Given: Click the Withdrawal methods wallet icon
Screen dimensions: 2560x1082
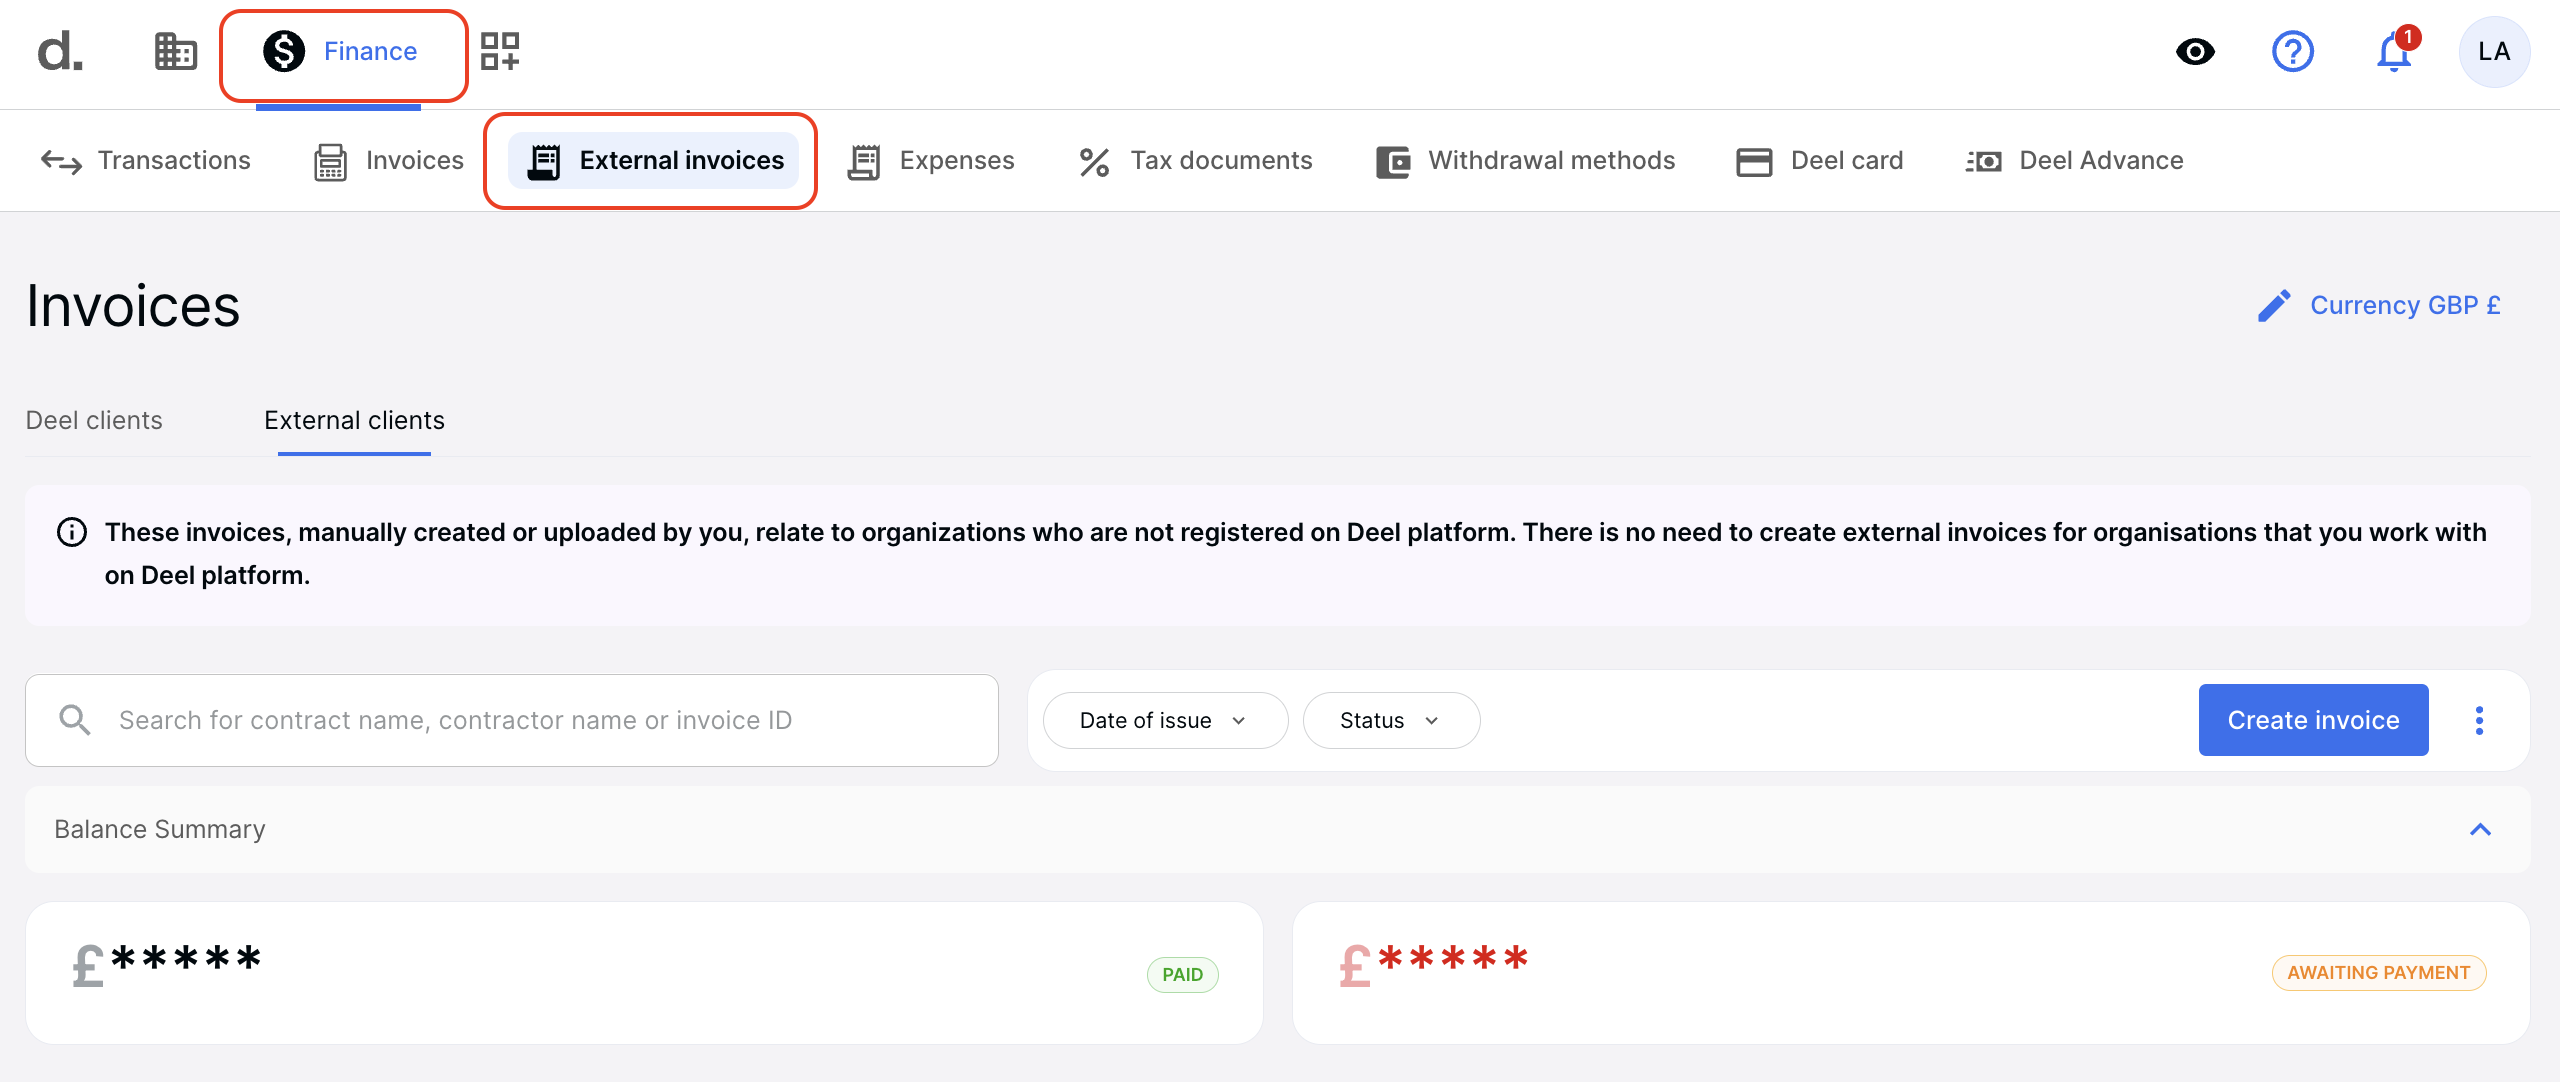Looking at the screenshot, I should click(x=1393, y=161).
